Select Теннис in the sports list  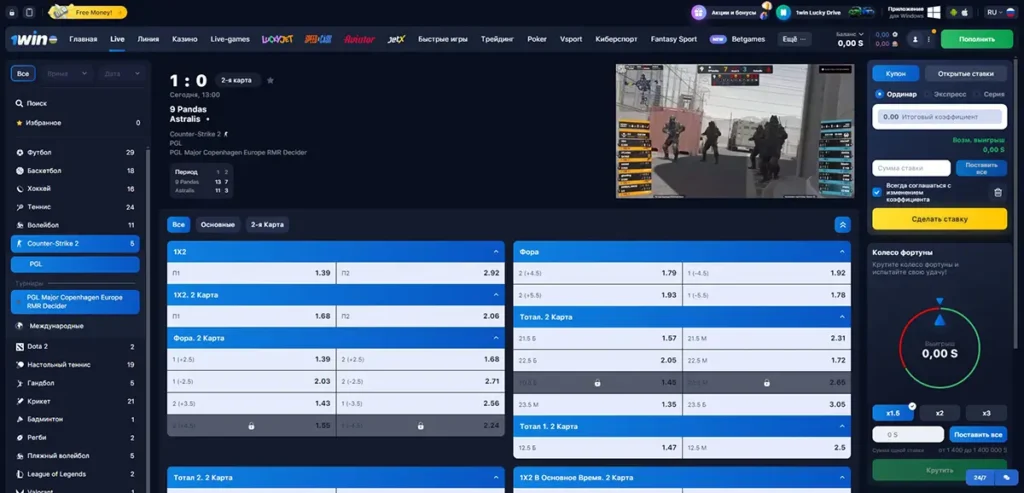click(75, 207)
